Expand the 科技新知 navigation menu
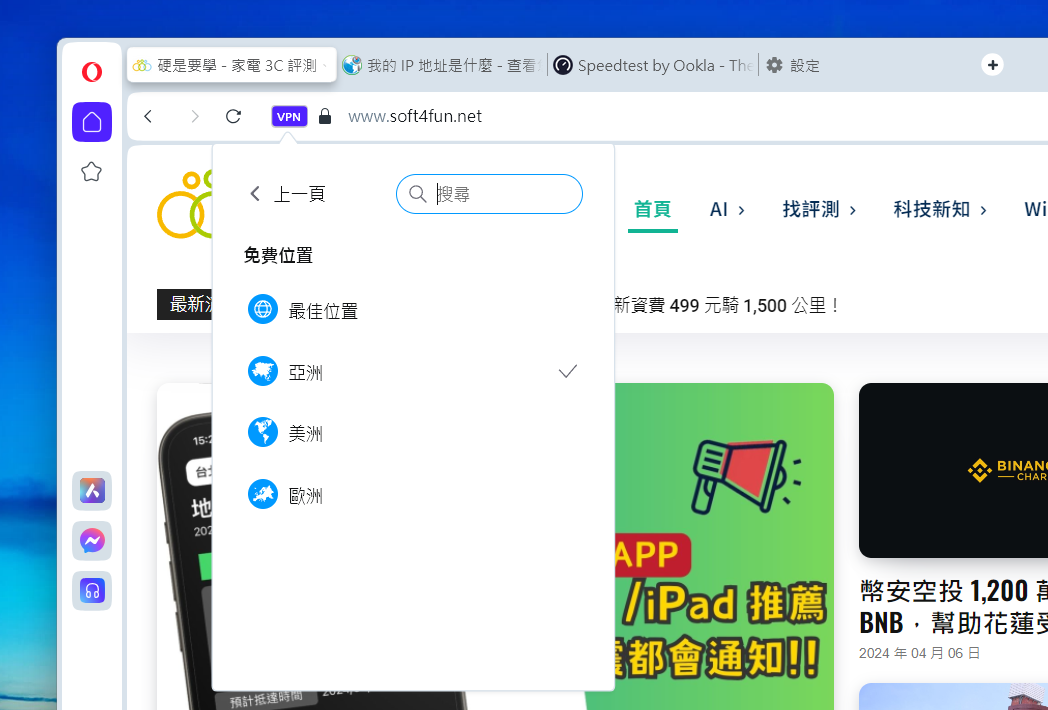1048x710 pixels. click(x=939, y=209)
